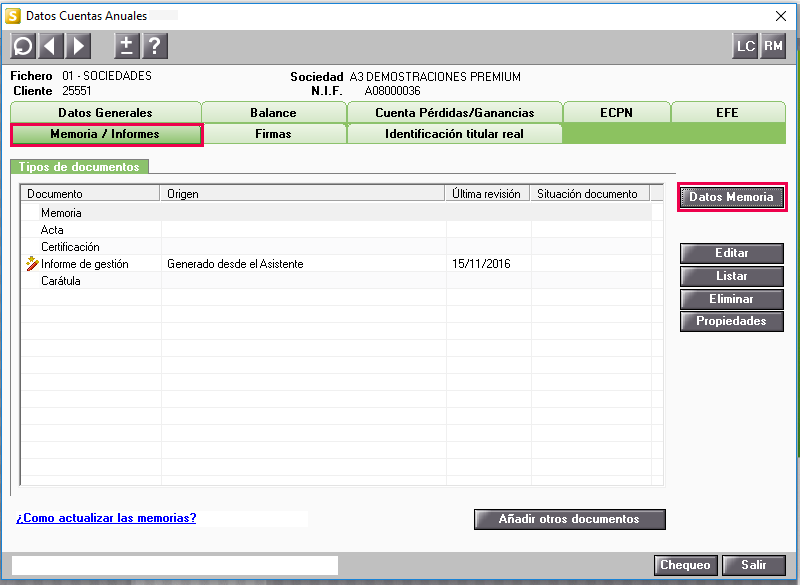Click the Salir button
The image size is (800, 585).
[754, 565]
